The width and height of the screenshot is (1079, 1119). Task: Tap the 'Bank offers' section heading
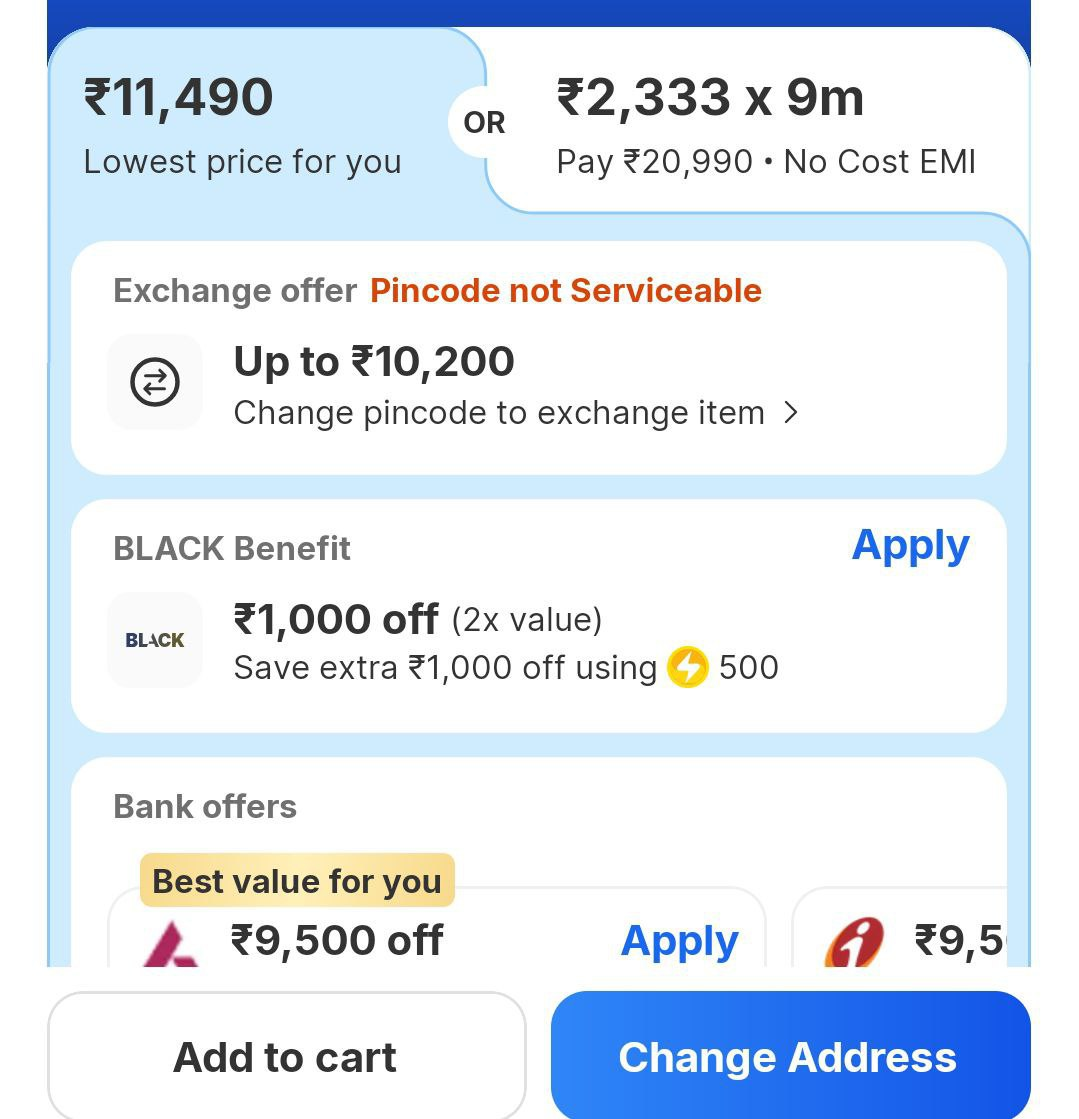205,807
